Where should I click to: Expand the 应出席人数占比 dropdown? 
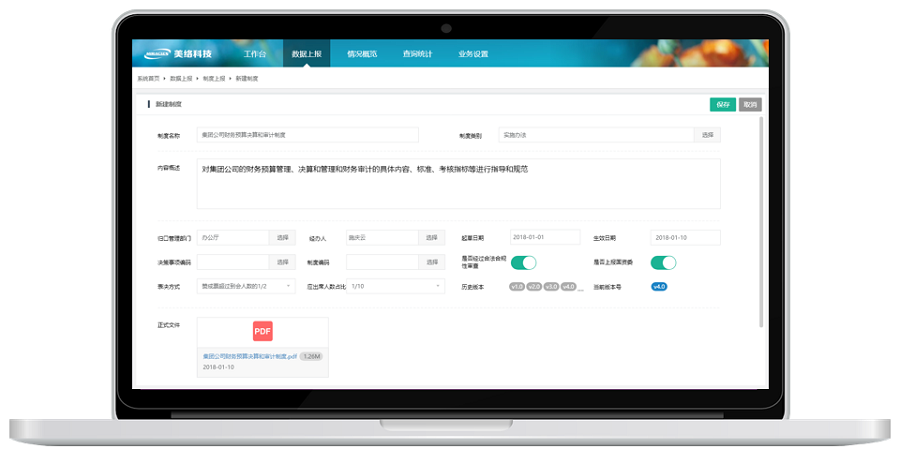(396, 286)
